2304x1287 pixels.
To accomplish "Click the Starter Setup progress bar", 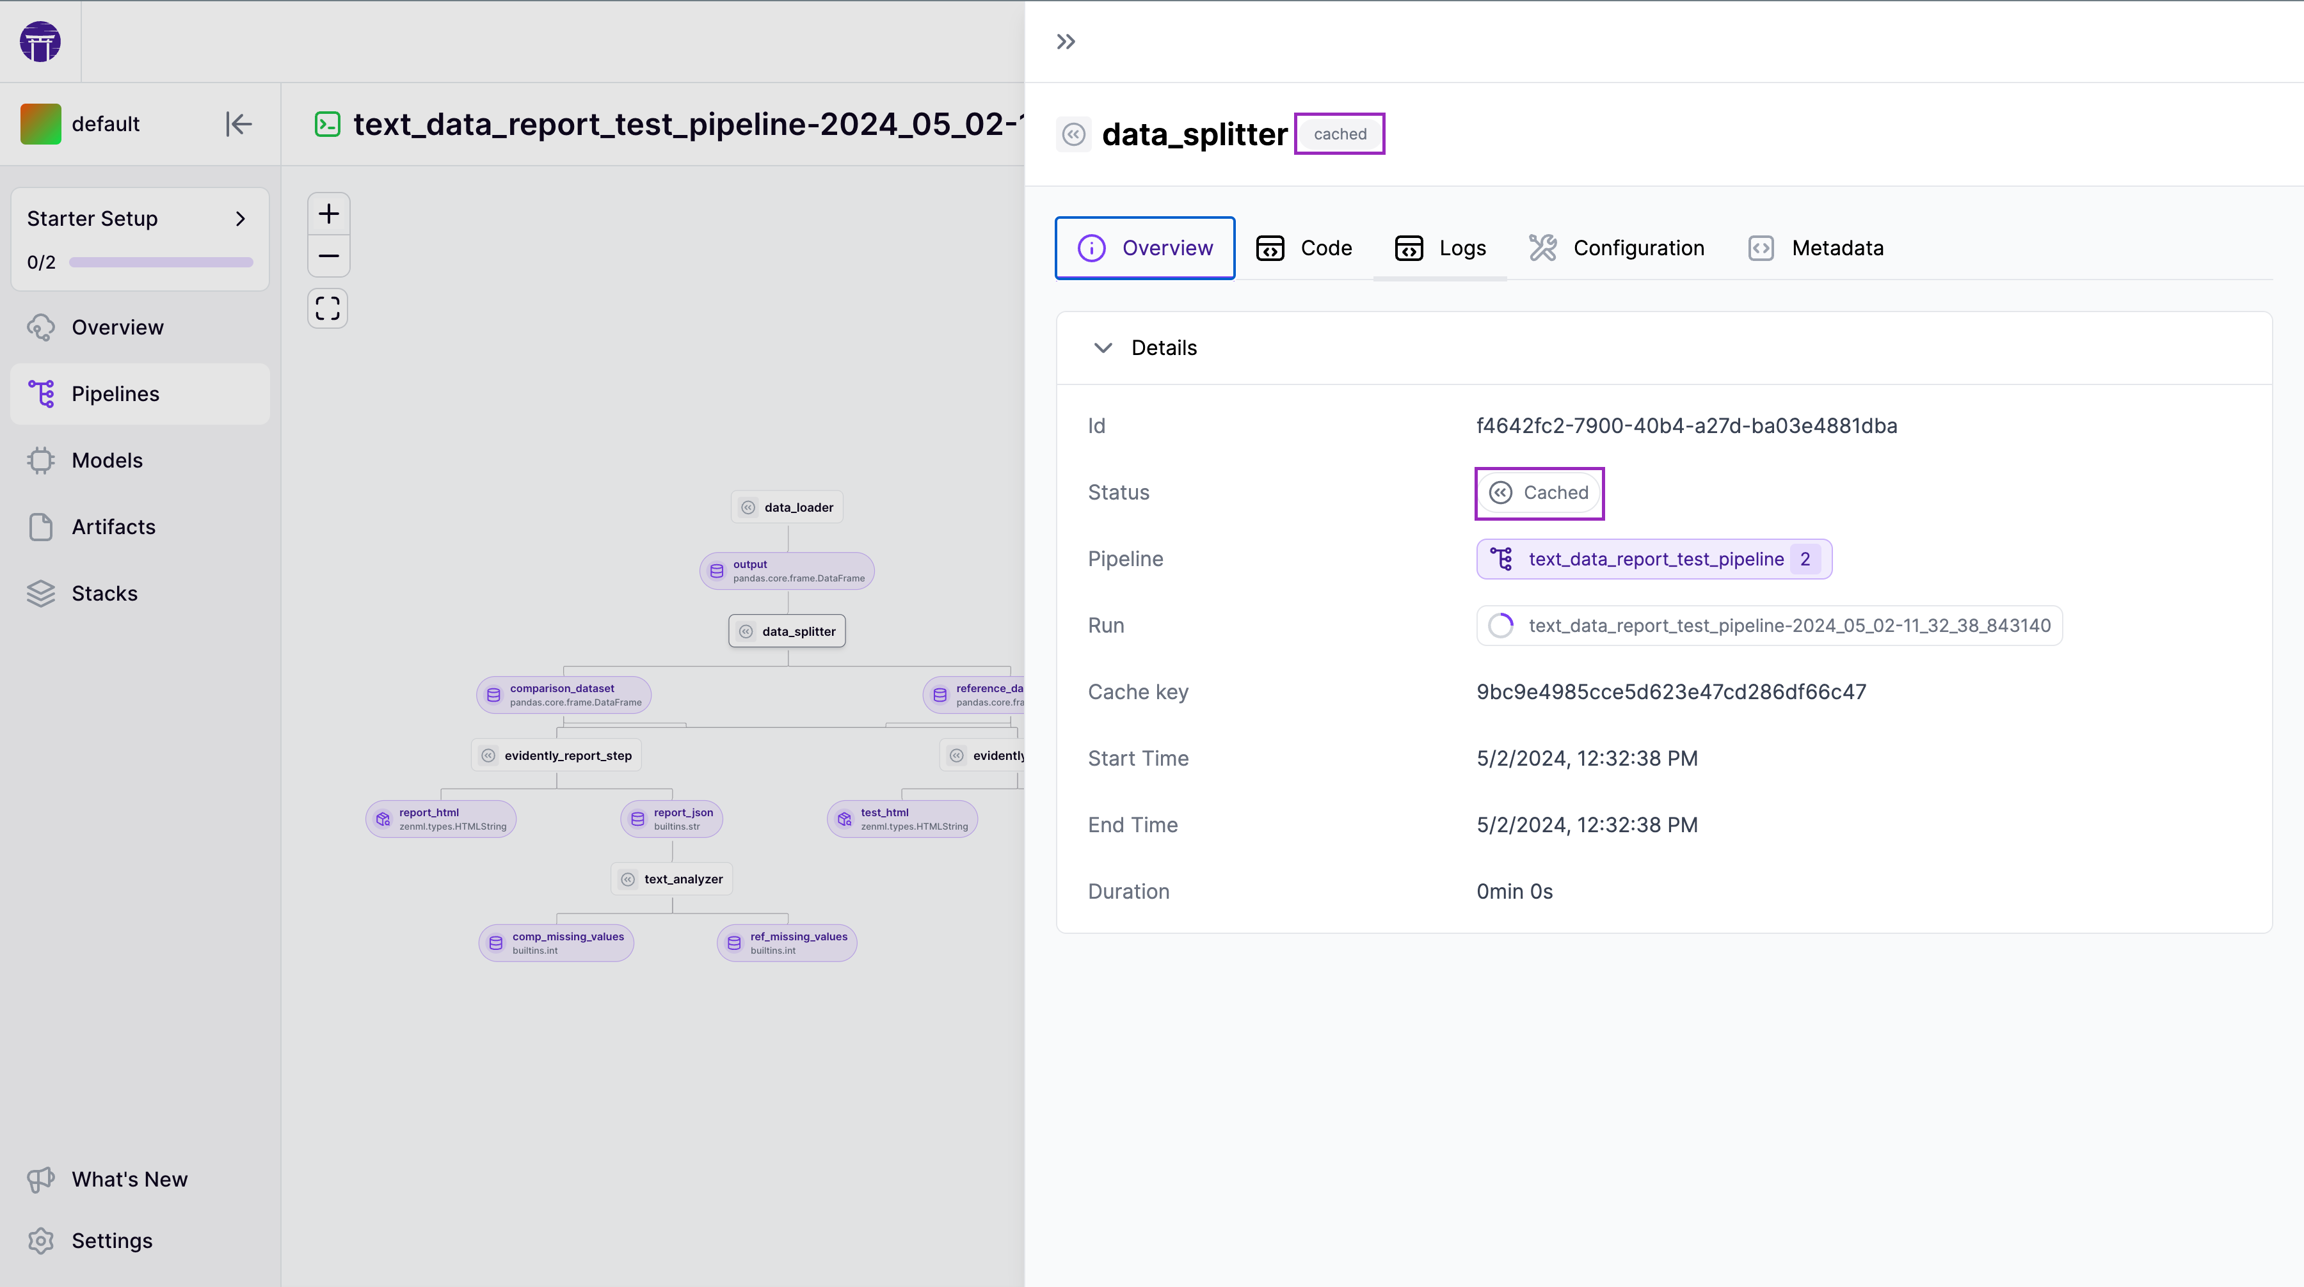I will [x=160, y=261].
